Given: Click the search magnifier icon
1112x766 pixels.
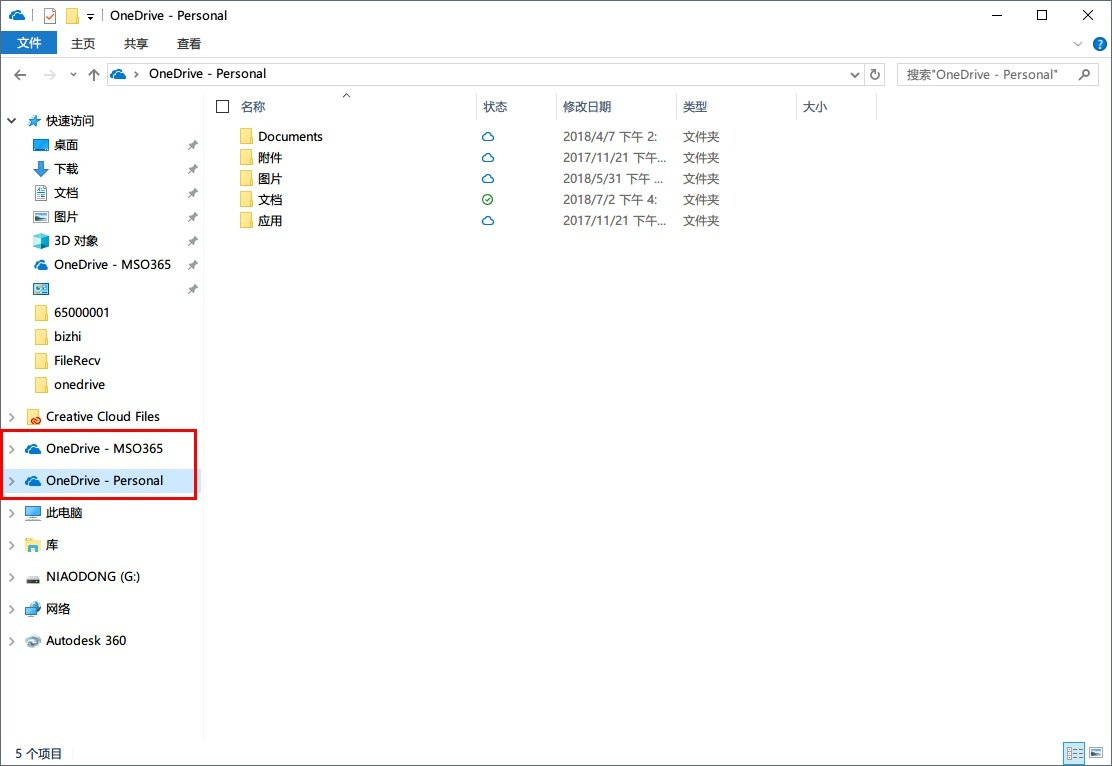Looking at the screenshot, I should (x=1084, y=74).
